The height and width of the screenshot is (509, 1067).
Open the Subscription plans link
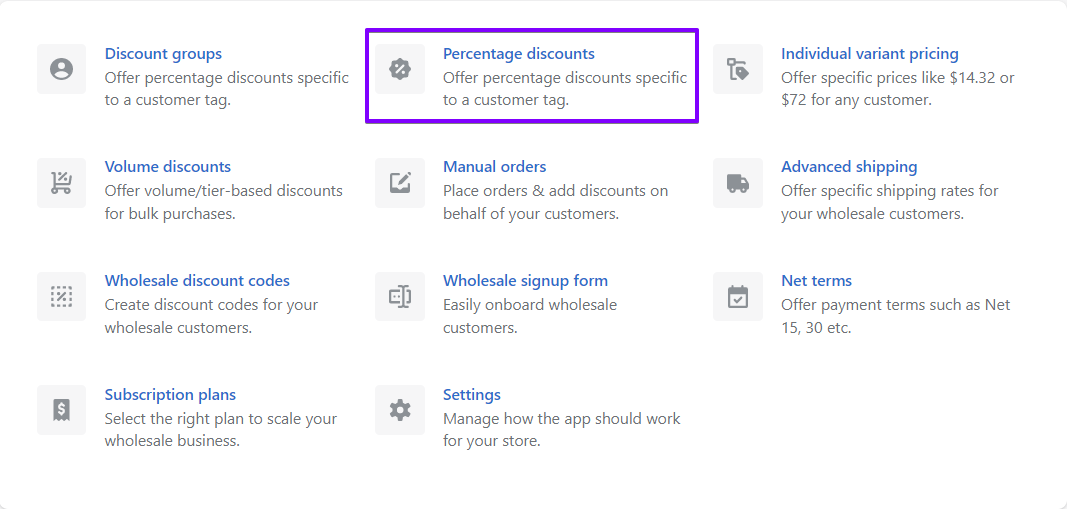tap(170, 394)
